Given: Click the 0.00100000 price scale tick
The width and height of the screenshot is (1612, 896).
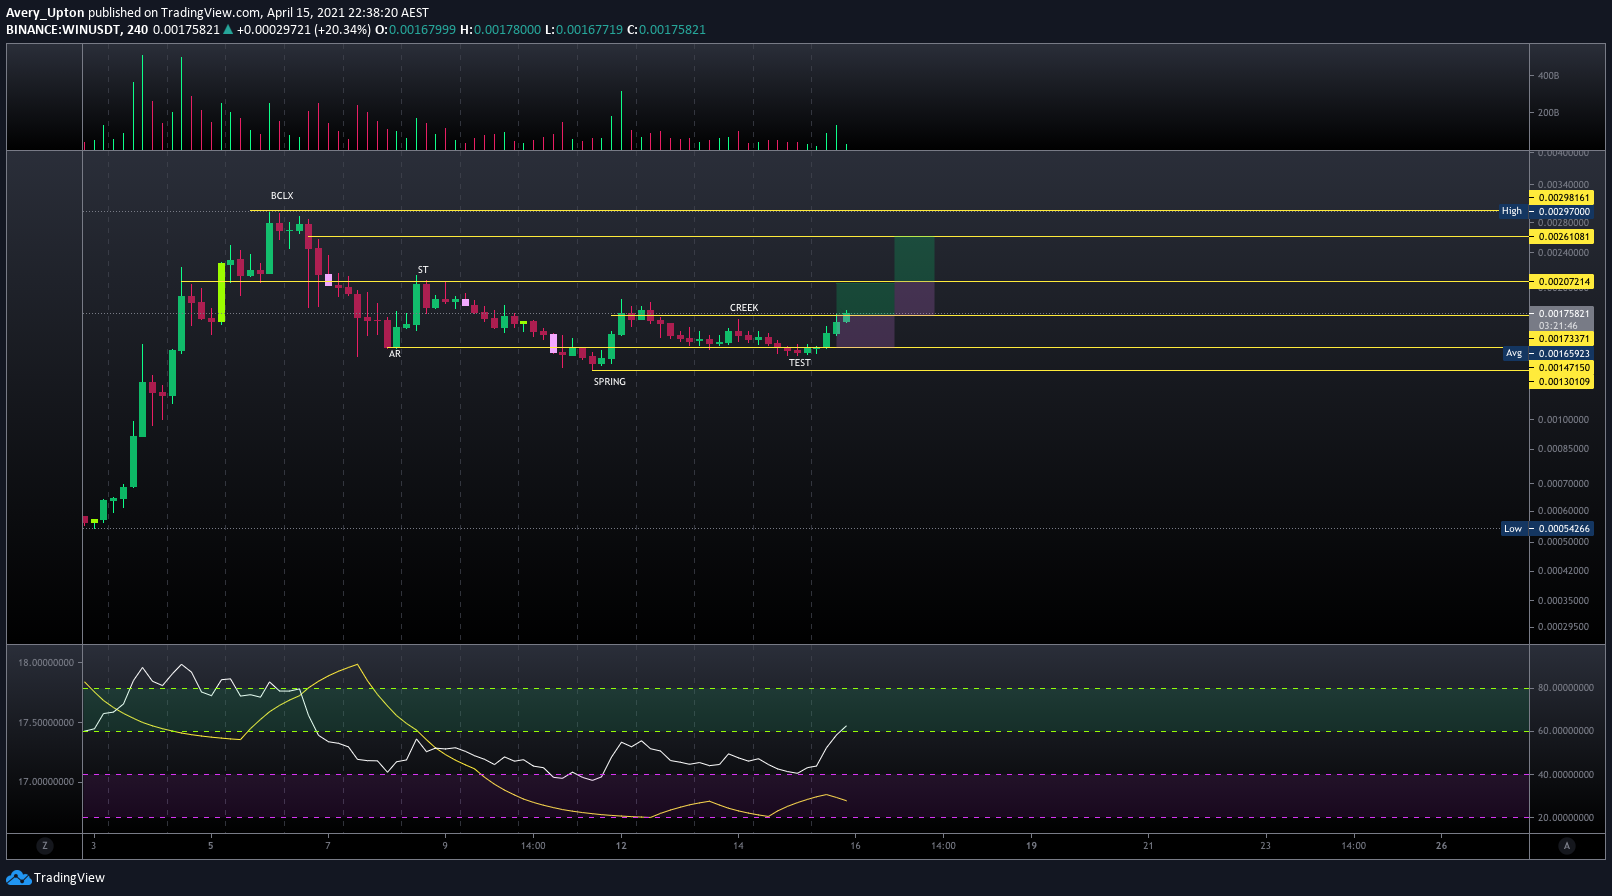Looking at the screenshot, I should [1563, 420].
